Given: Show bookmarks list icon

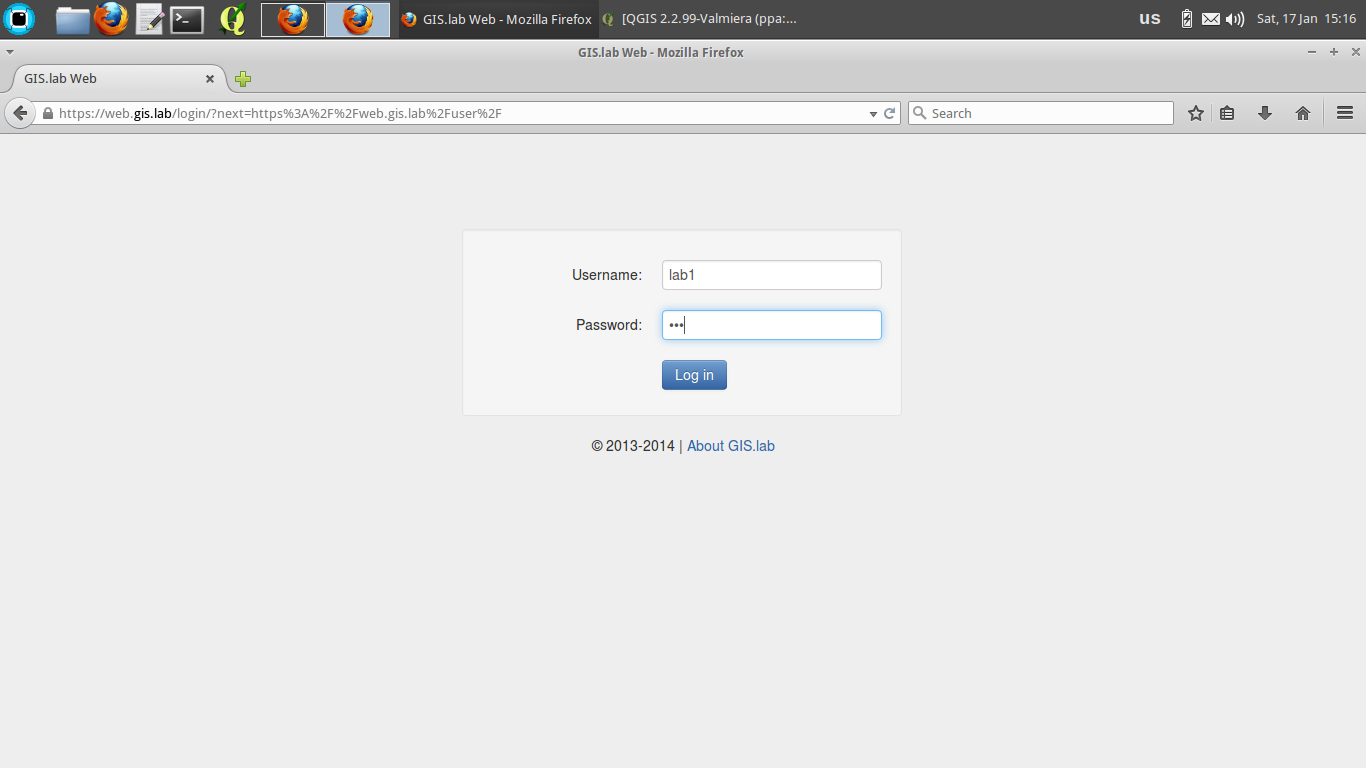Looking at the screenshot, I should coord(1227,113).
